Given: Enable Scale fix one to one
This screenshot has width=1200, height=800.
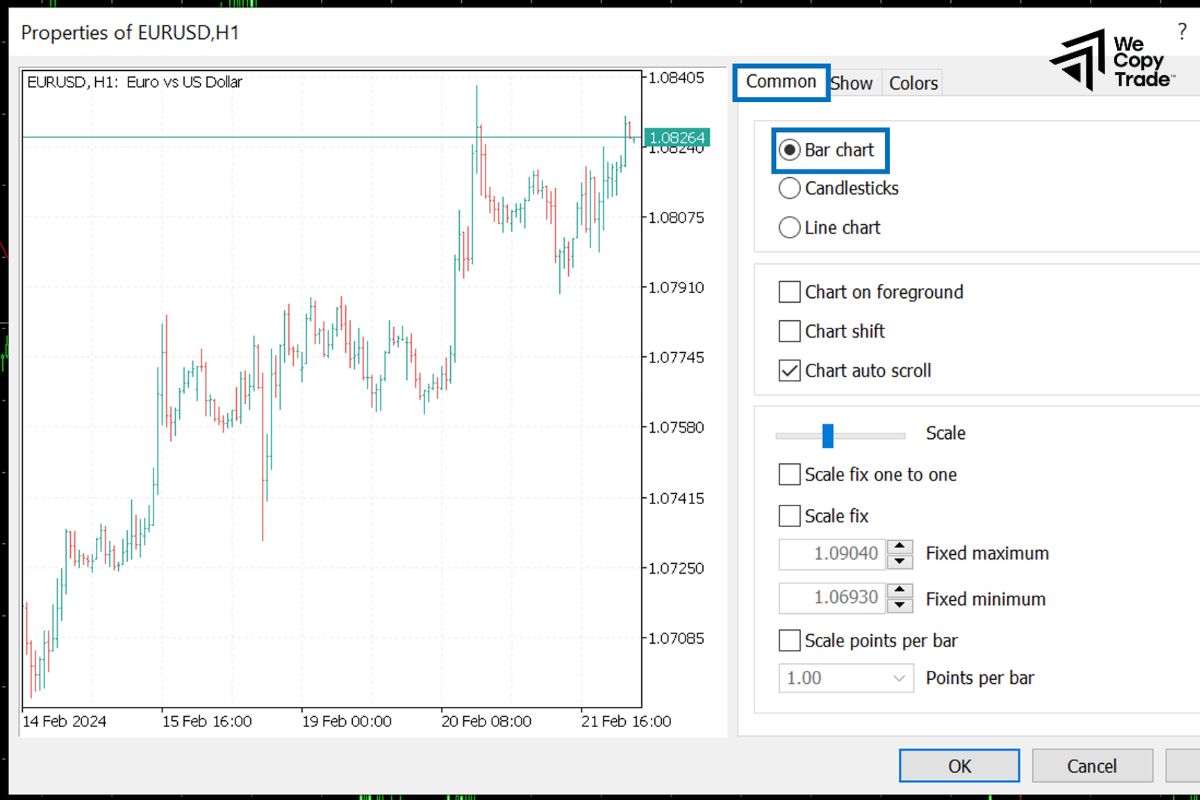Looking at the screenshot, I should (x=789, y=474).
